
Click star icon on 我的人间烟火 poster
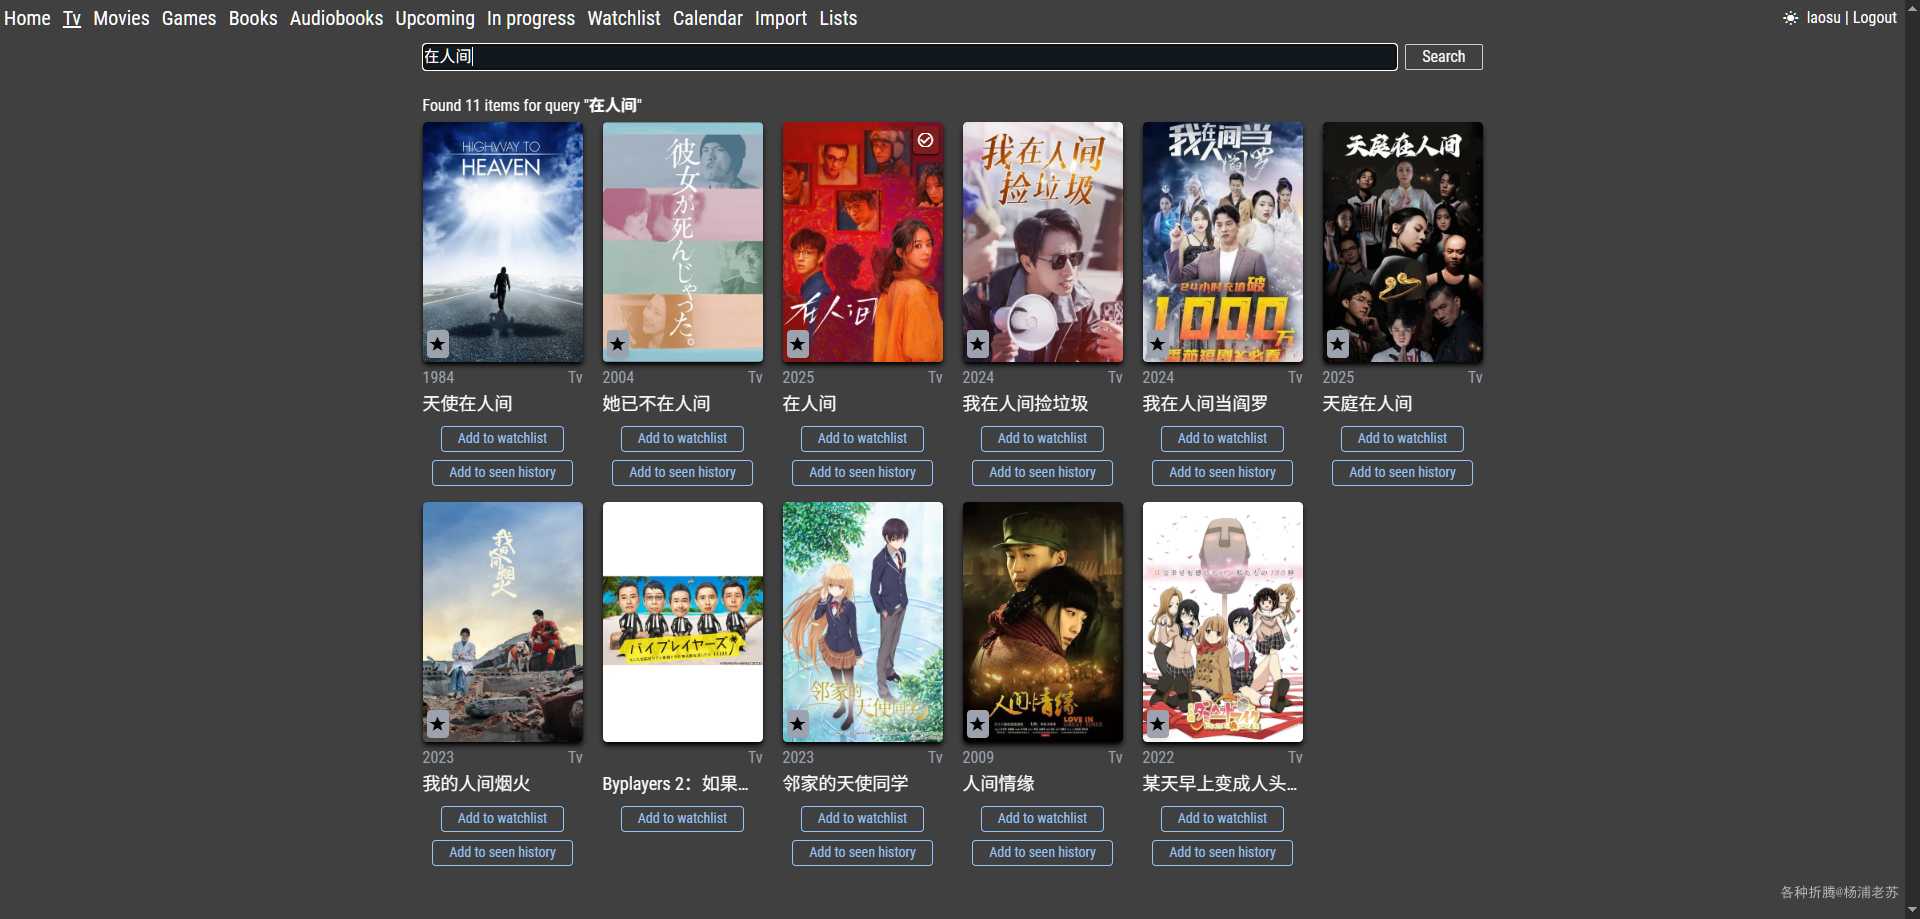(x=437, y=724)
